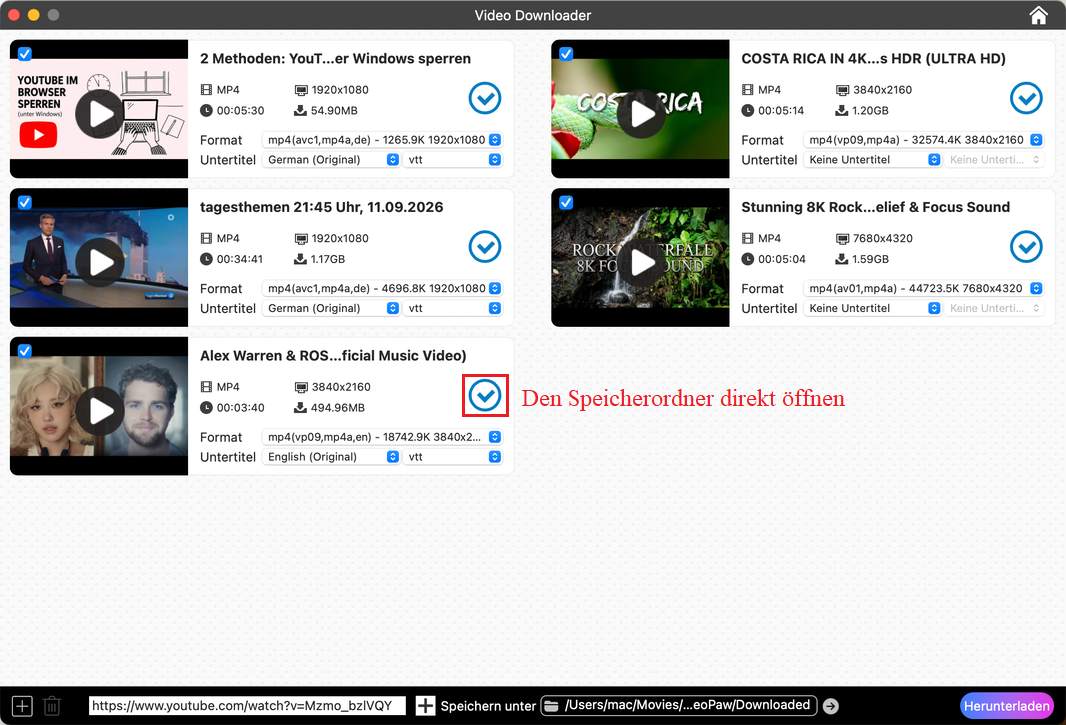This screenshot has height=725, width=1066.
Task: Click the Speichern unter label
Action: [x=488, y=706]
